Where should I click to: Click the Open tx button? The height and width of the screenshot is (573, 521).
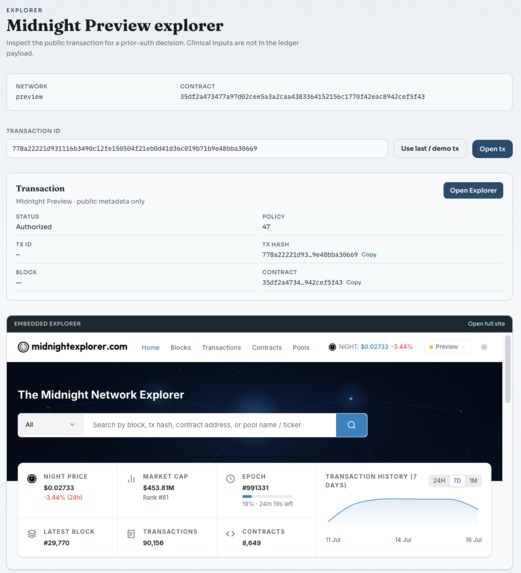tap(492, 149)
